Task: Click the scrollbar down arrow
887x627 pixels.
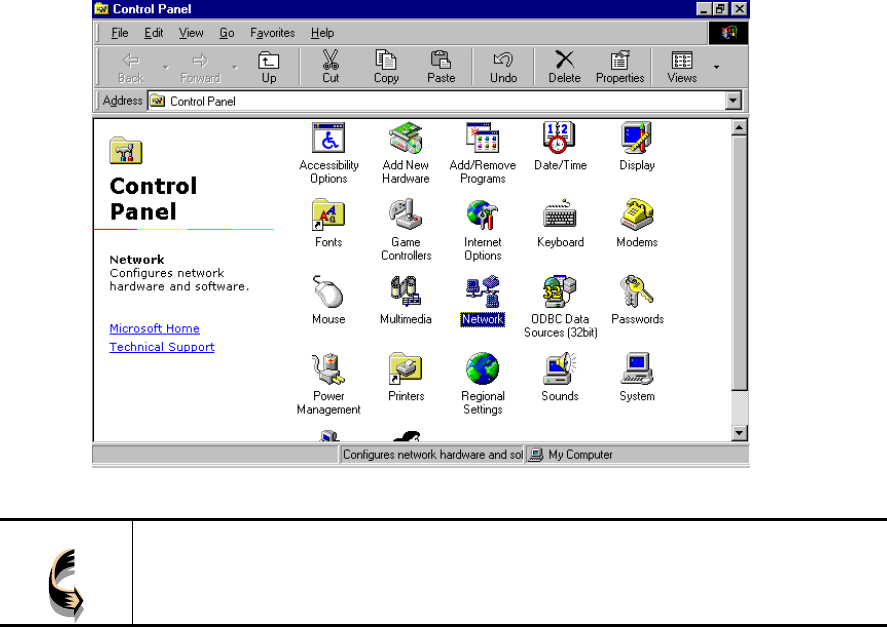Action: [739, 433]
